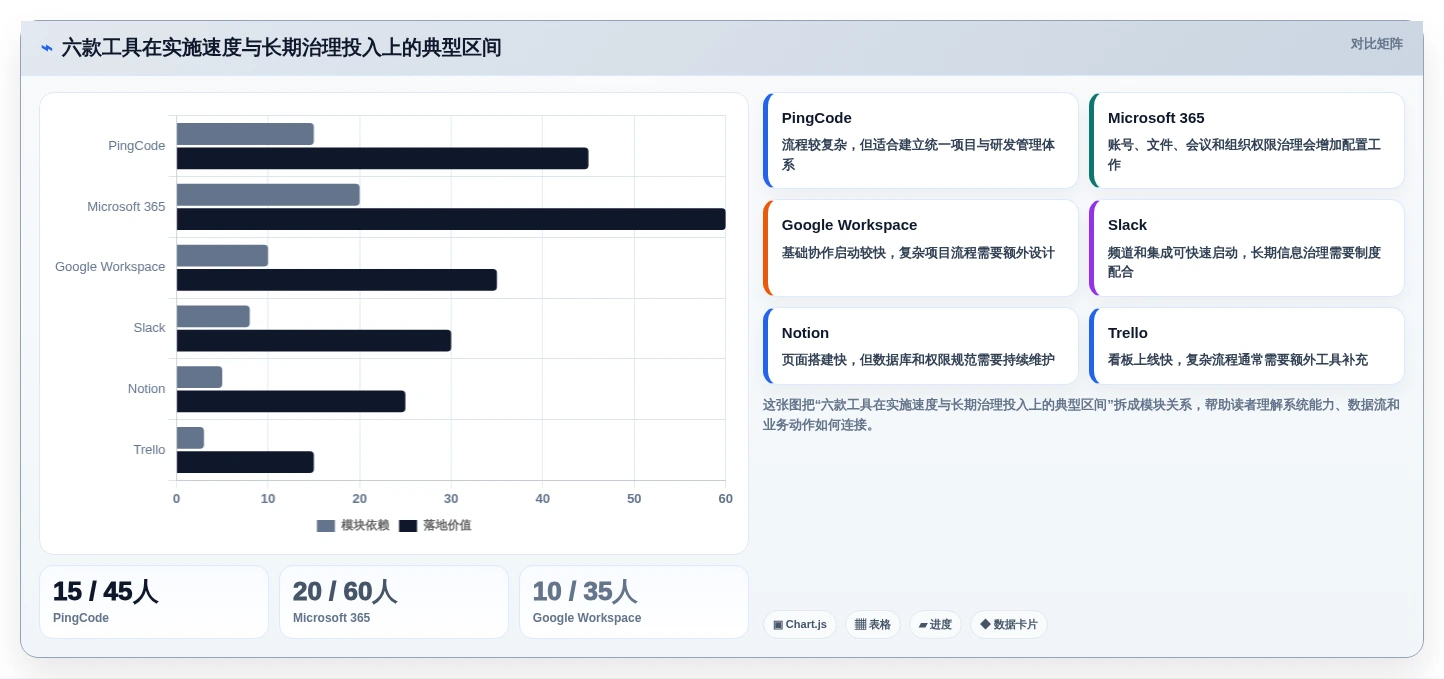Click the PingCode y-axis label

137,146
